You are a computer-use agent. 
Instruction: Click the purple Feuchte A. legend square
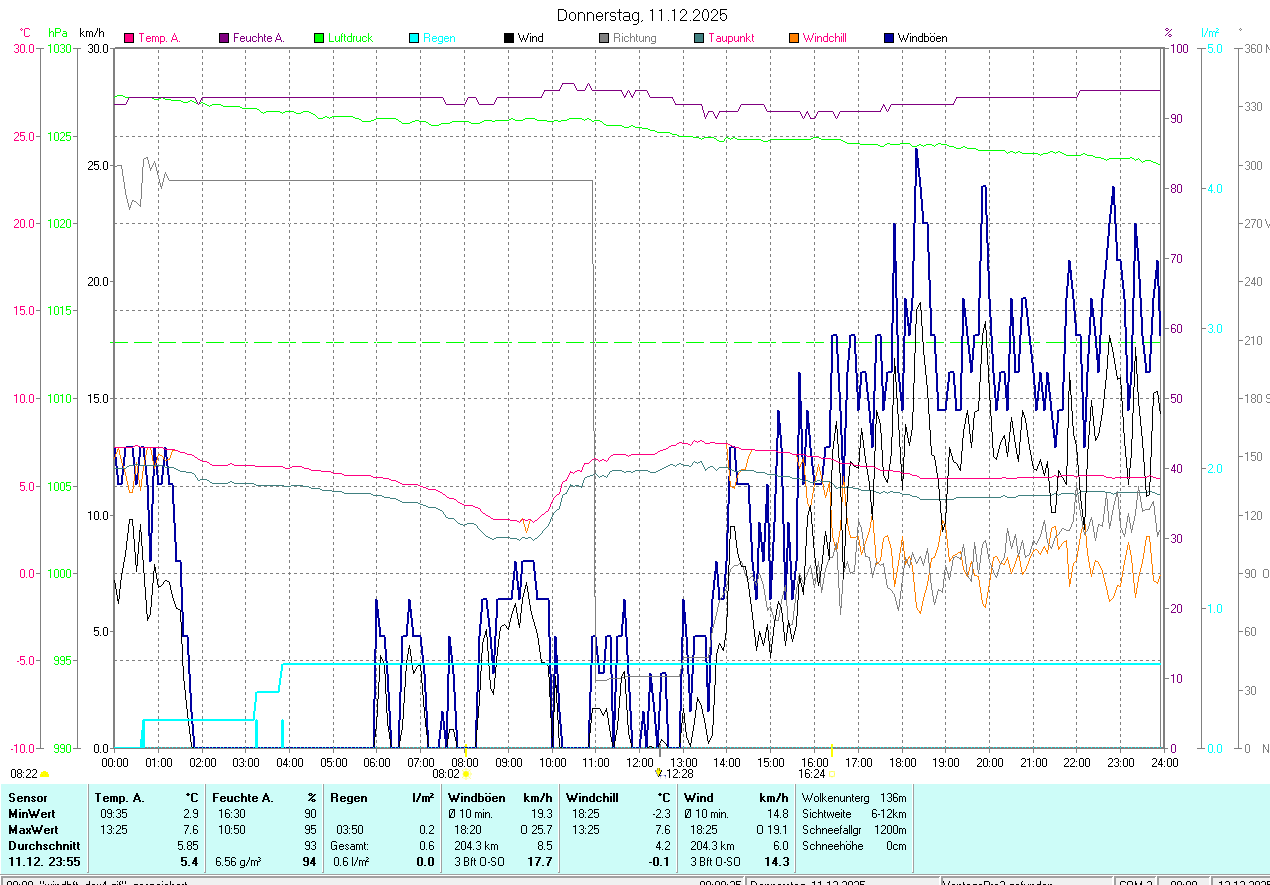click(224, 38)
